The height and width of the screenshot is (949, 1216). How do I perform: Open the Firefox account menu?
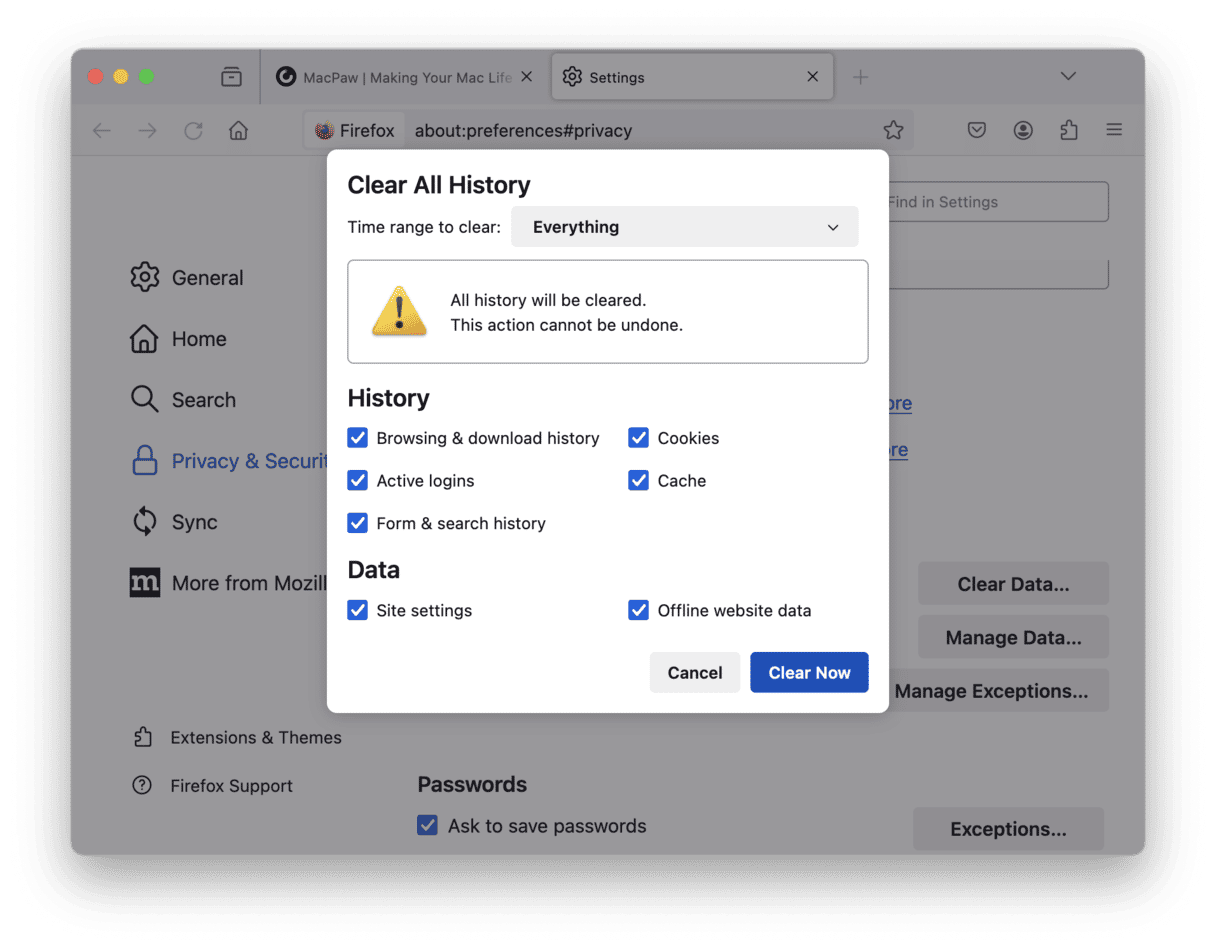(x=1023, y=130)
